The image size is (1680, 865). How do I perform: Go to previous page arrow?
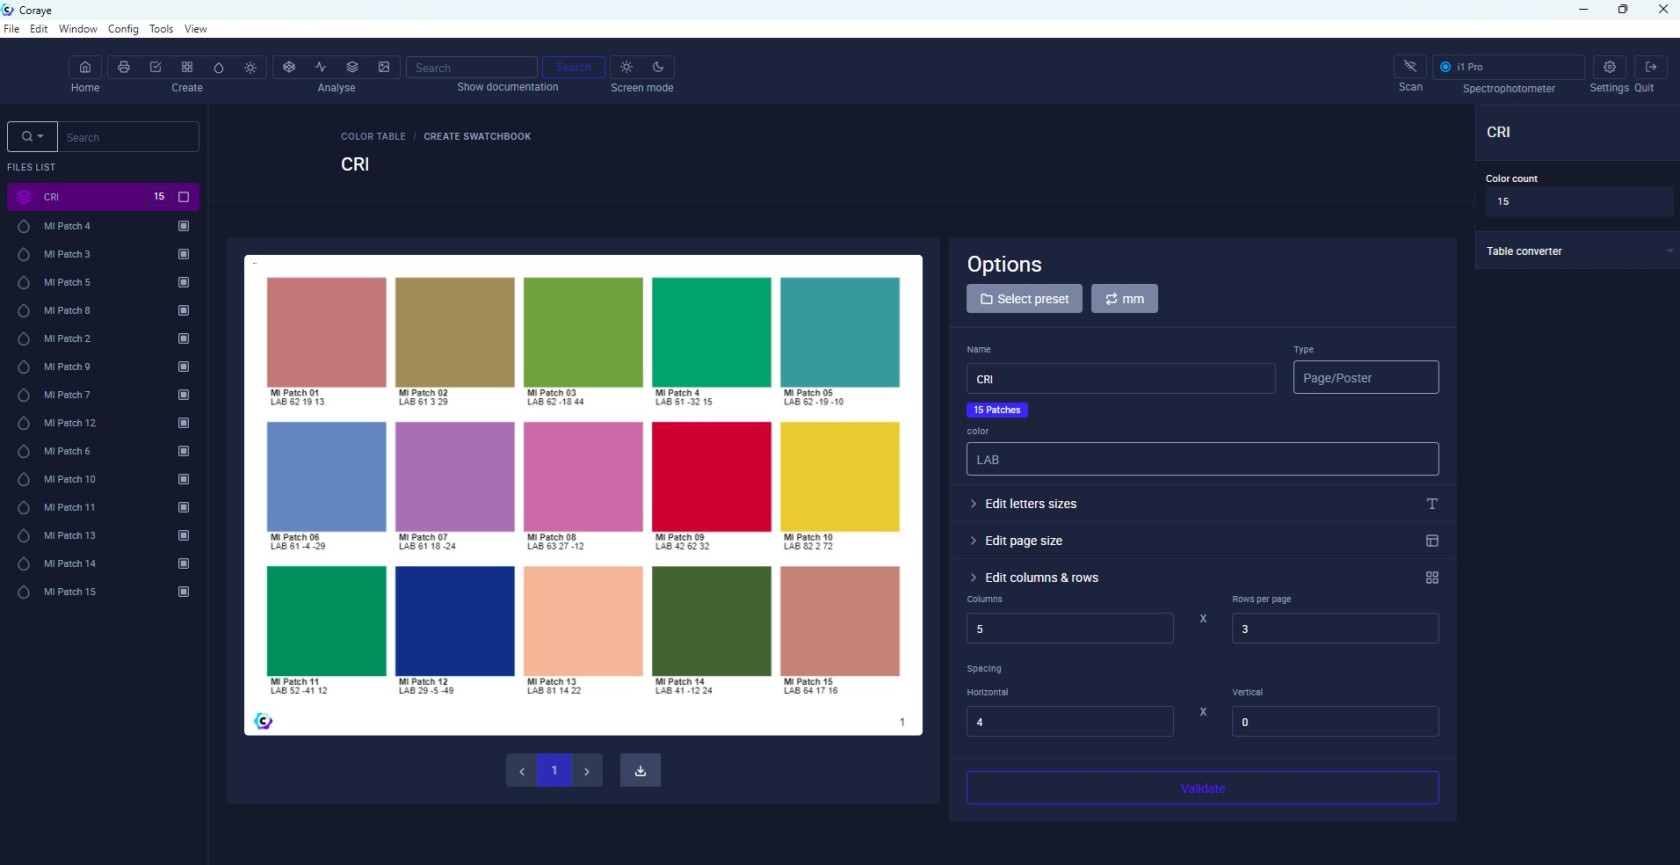pos(522,770)
